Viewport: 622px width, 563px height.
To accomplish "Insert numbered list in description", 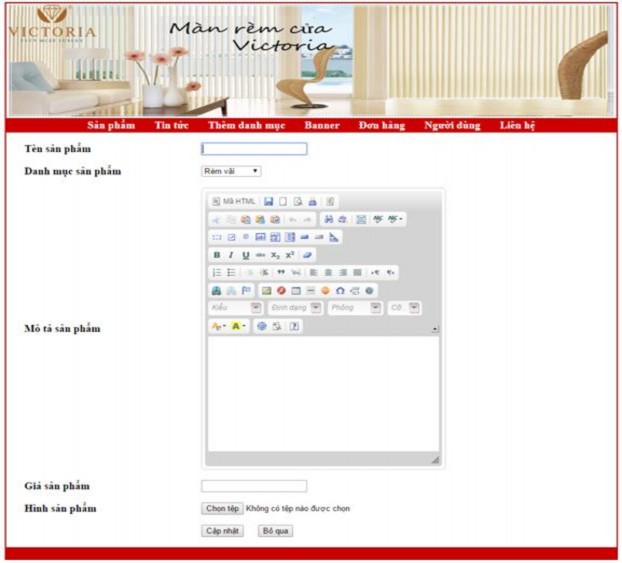I will point(216,272).
